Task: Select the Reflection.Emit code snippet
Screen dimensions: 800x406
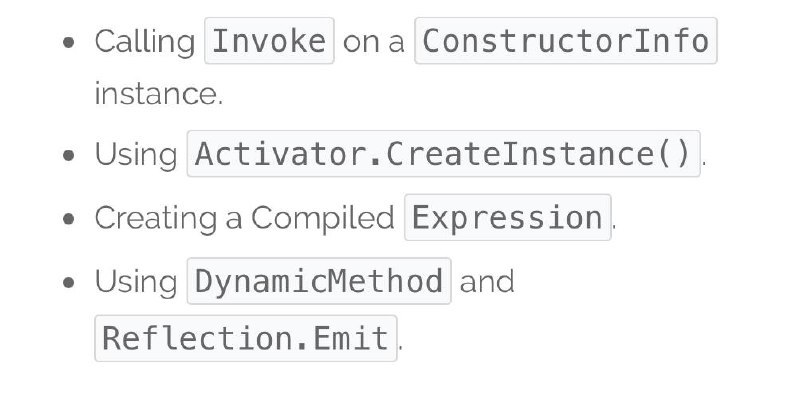Action: (x=246, y=338)
